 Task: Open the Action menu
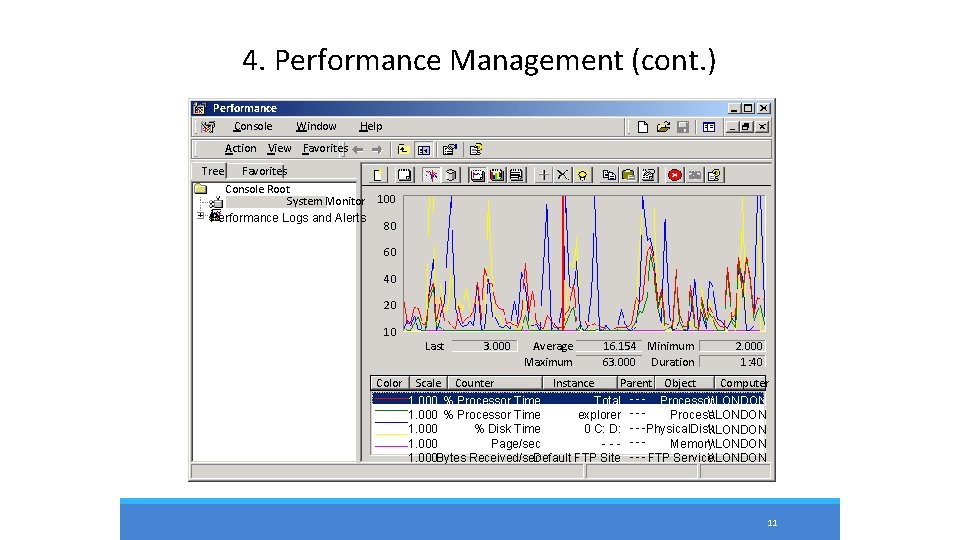tap(240, 148)
